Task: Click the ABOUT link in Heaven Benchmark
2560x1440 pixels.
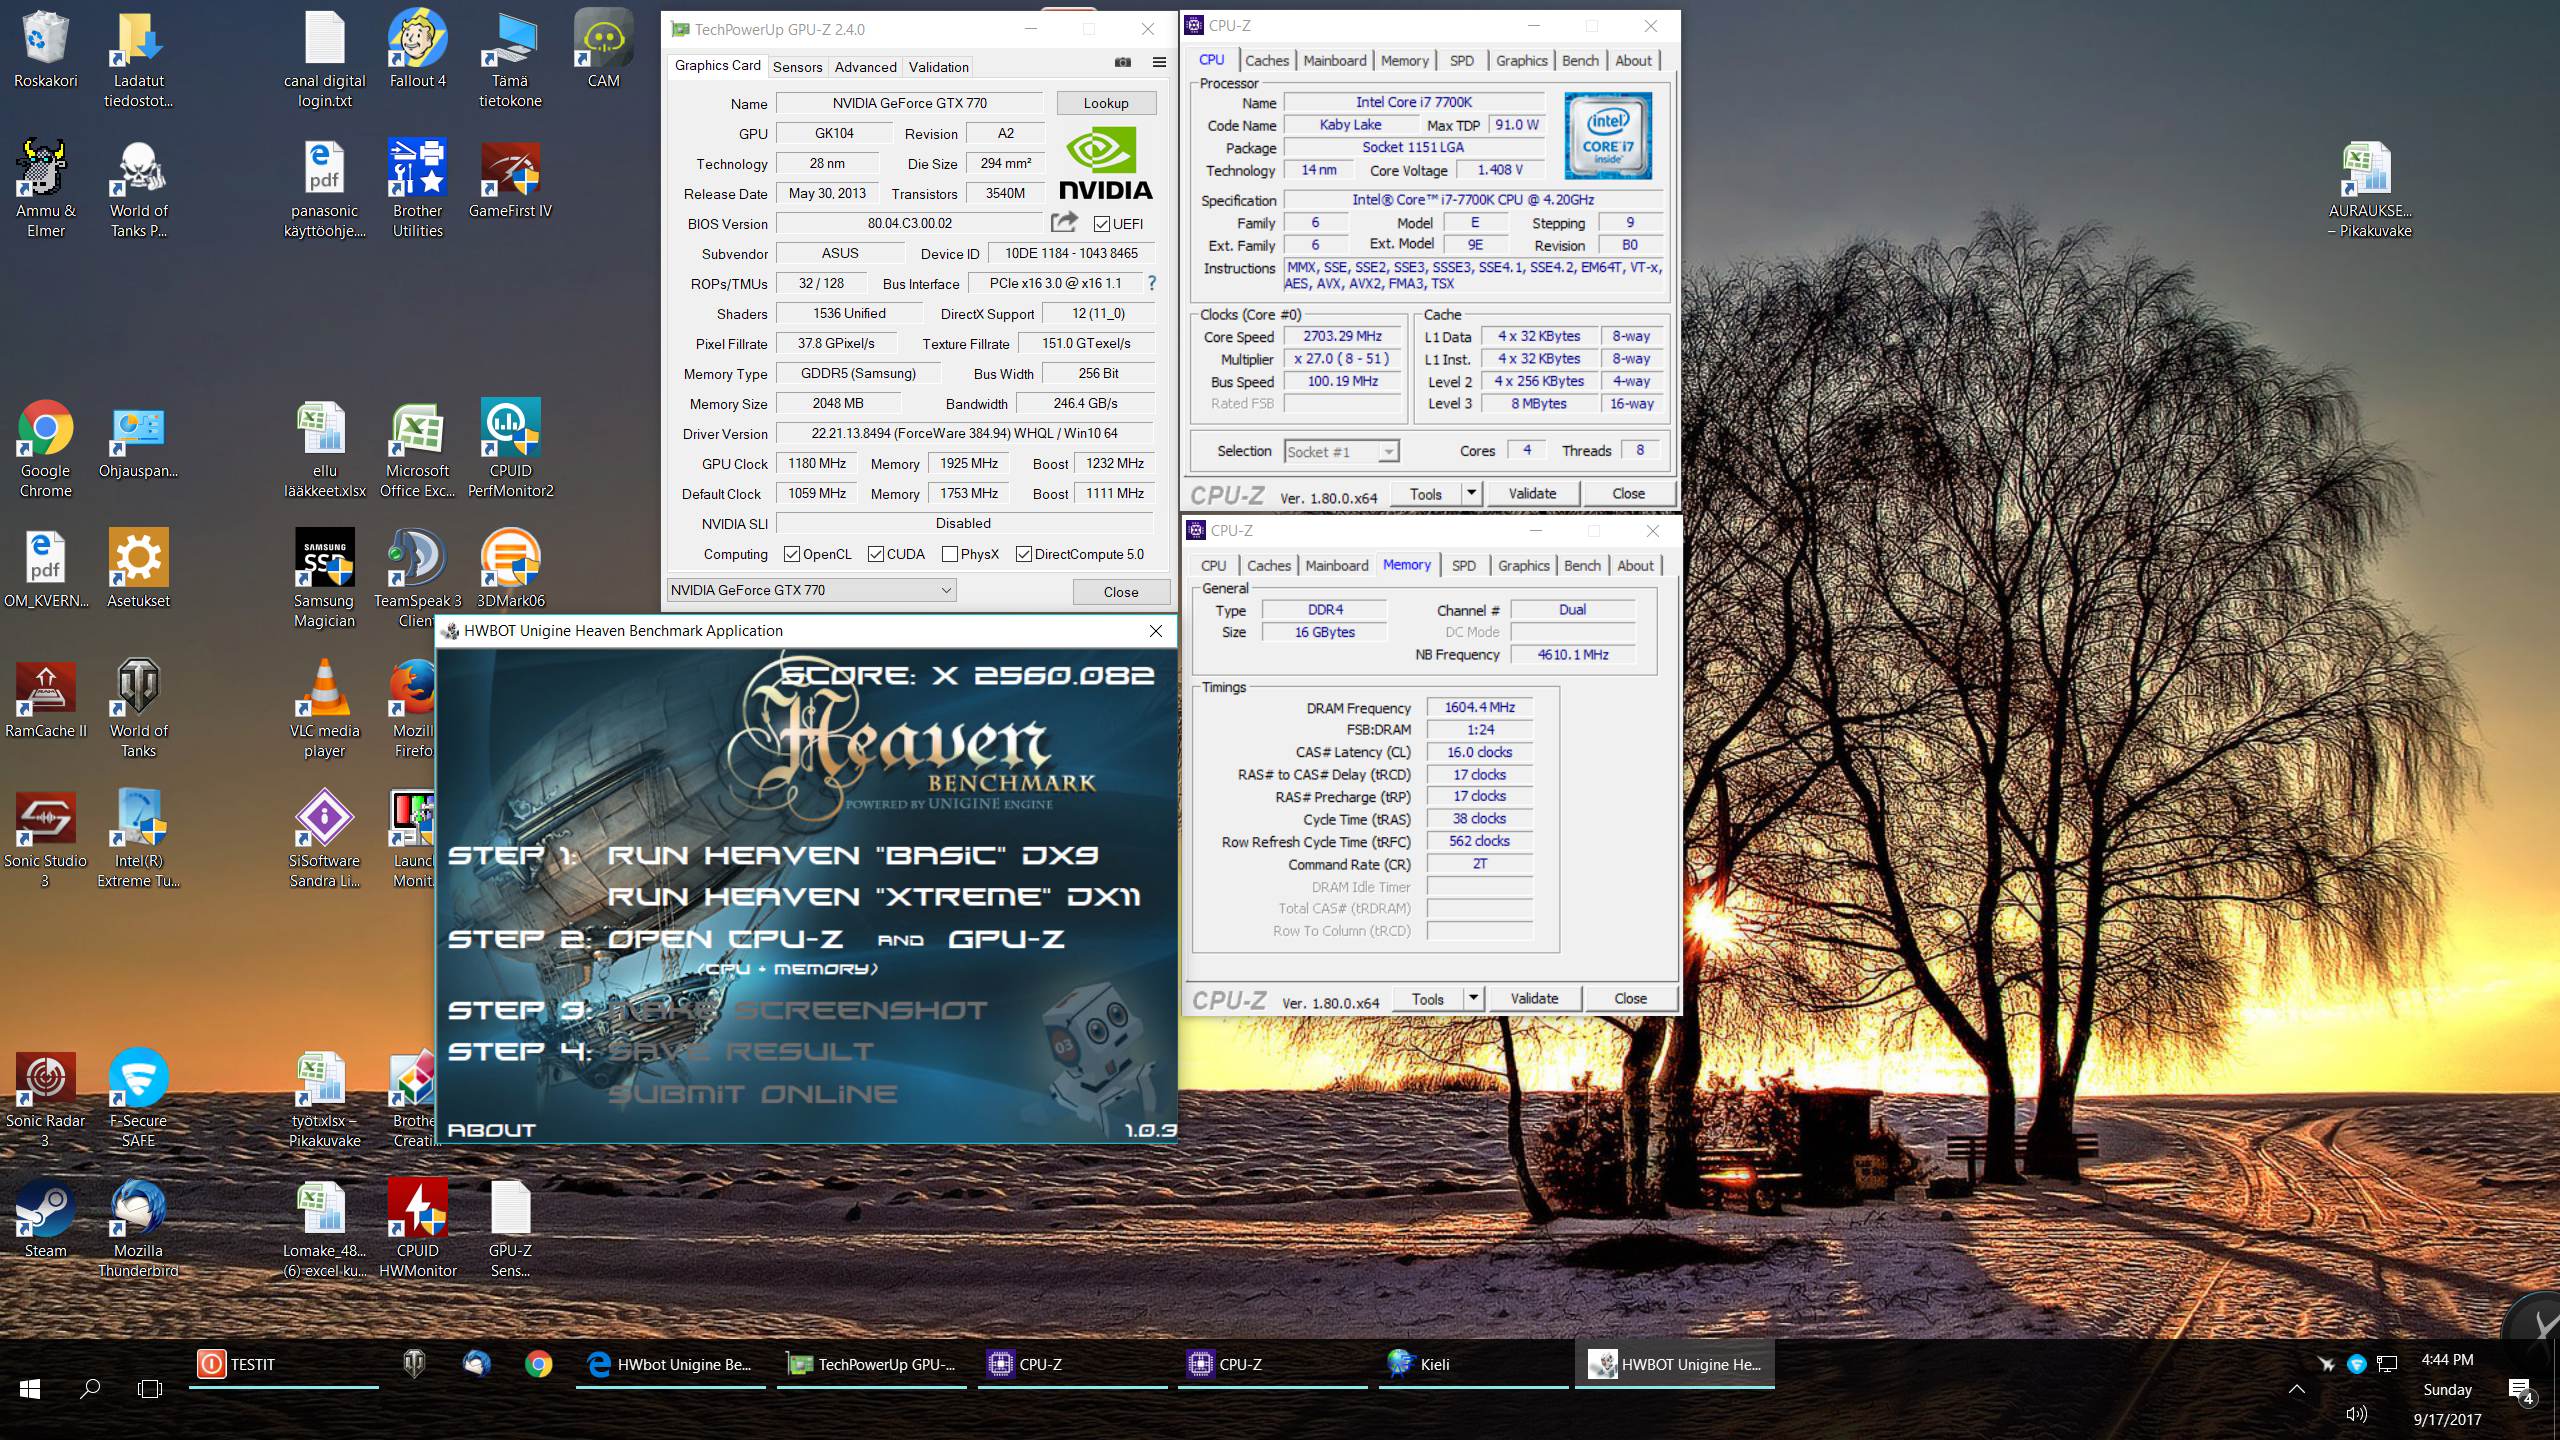Action: [491, 1130]
